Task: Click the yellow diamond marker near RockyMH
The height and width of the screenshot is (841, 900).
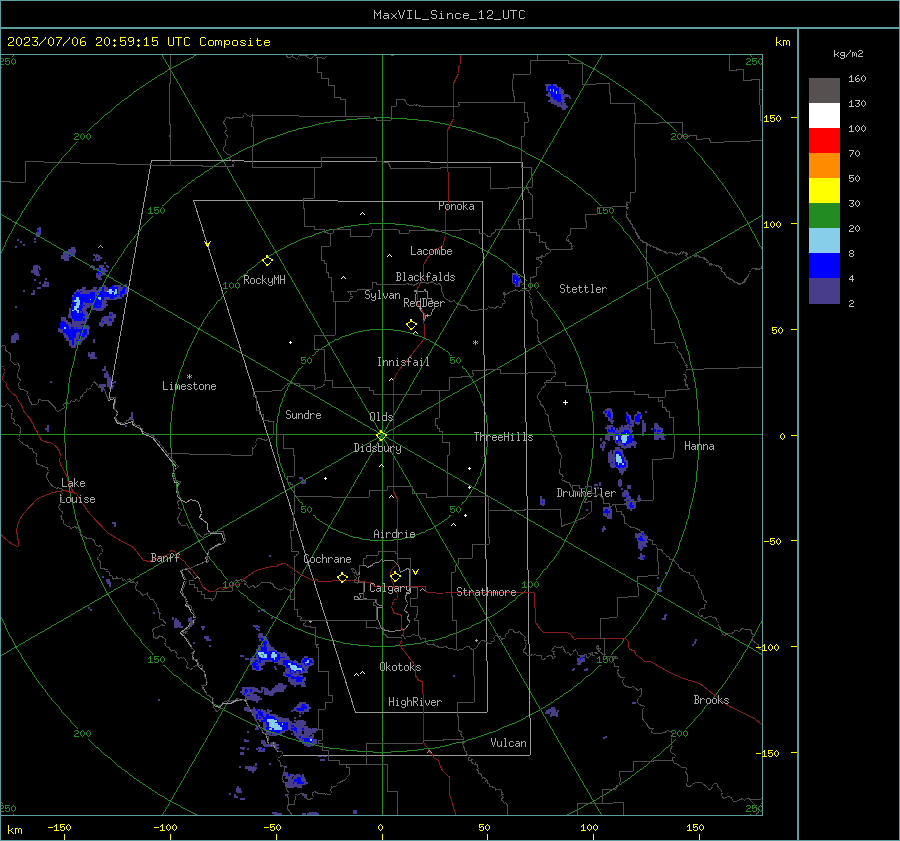Action: (x=267, y=261)
